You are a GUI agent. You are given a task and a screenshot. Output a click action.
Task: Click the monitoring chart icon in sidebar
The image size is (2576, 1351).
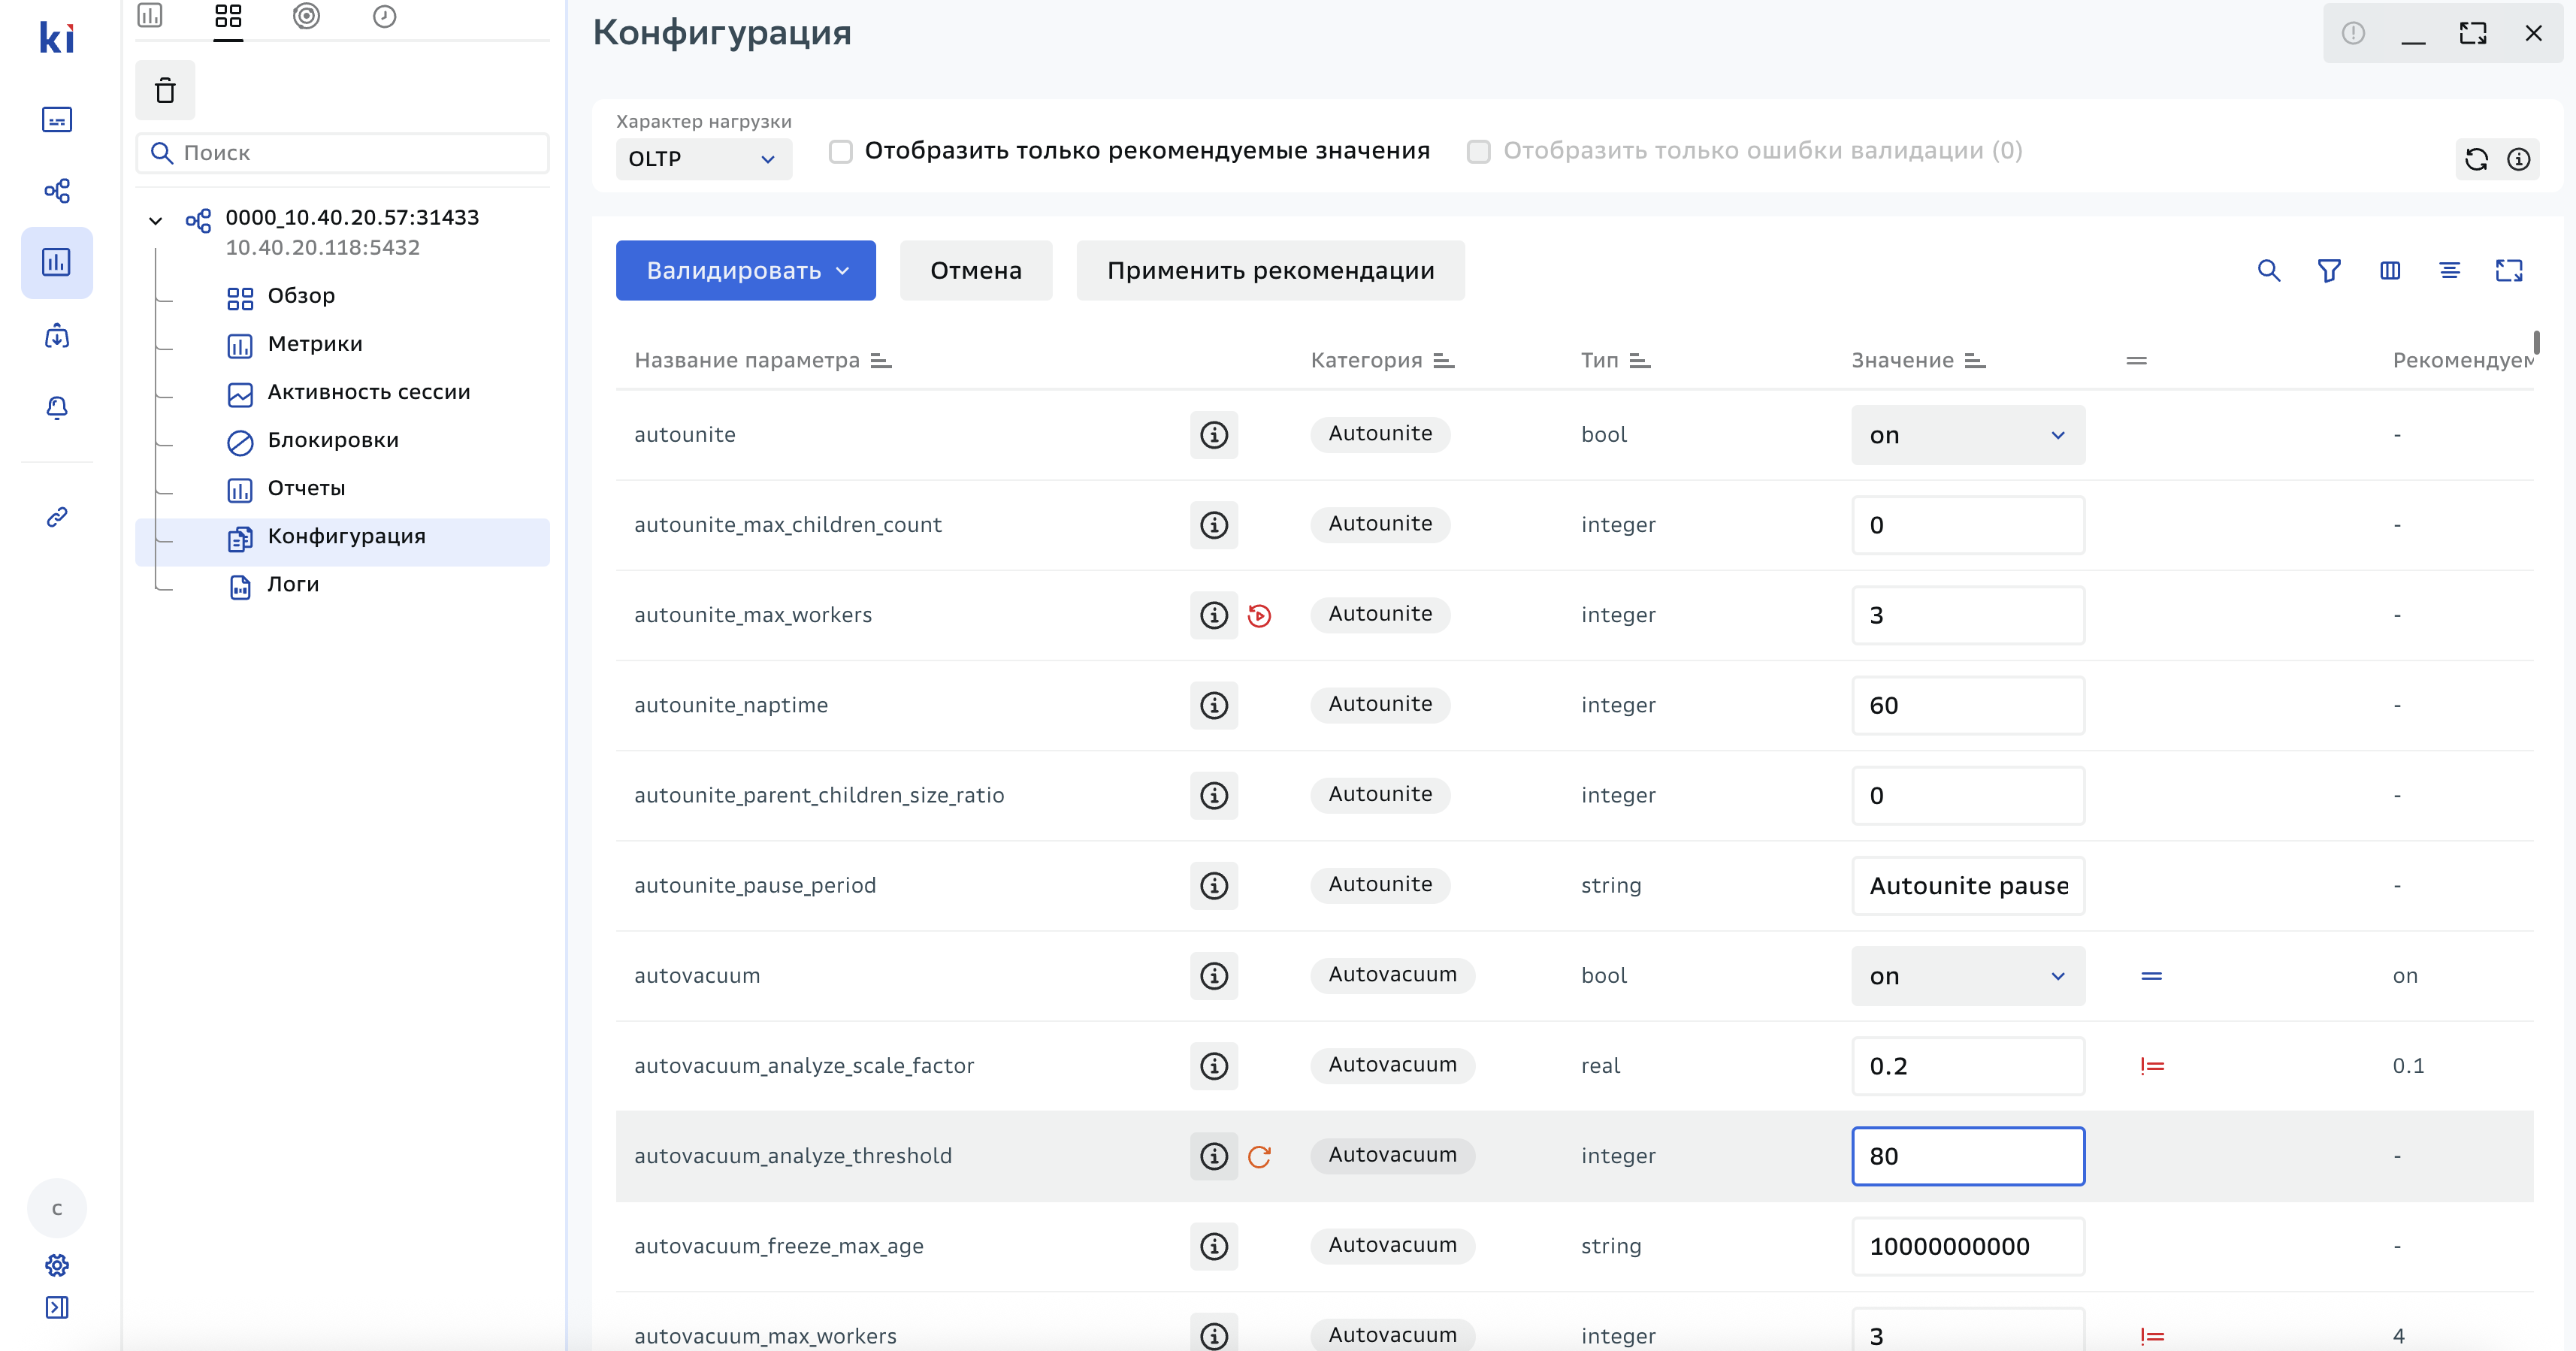[57, 263]
